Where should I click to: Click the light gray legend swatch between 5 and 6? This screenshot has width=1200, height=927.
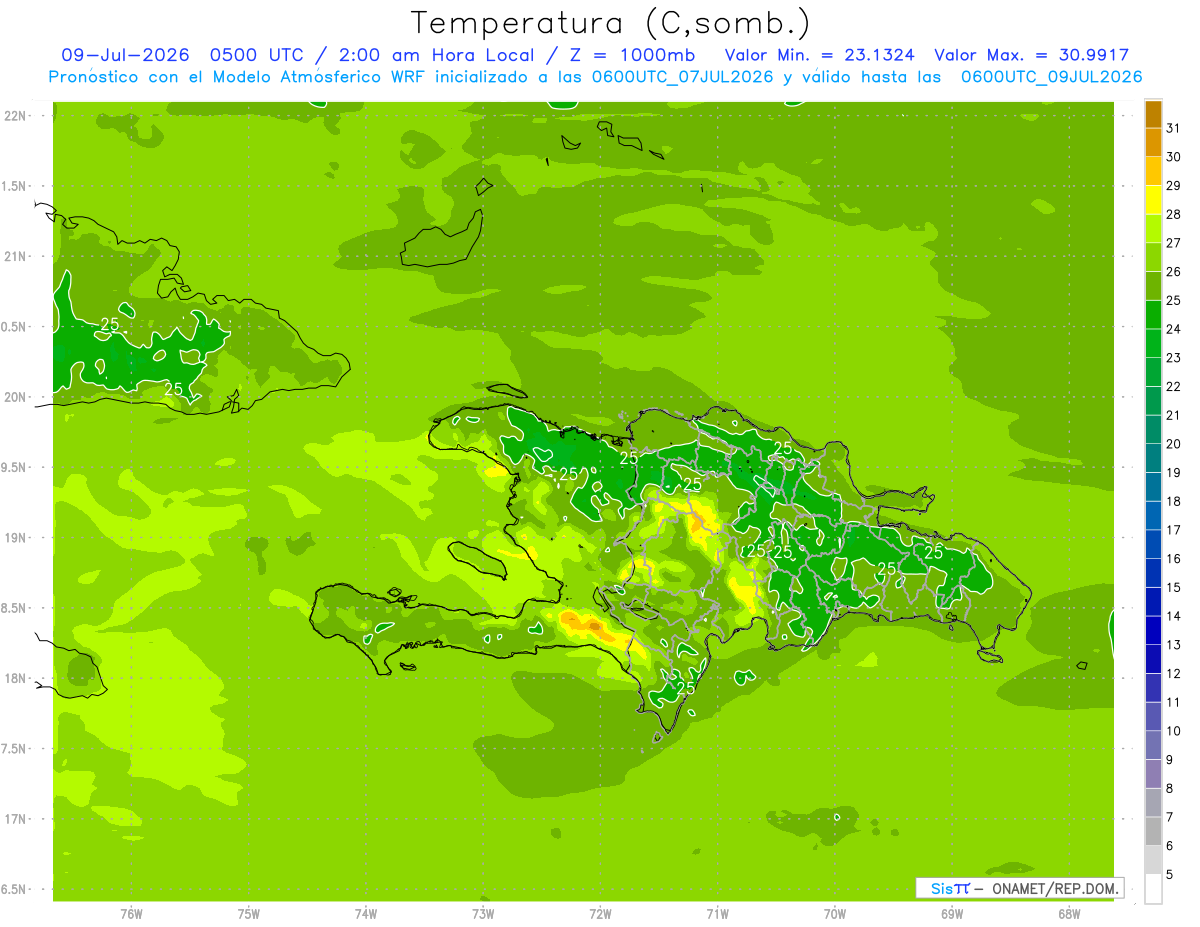(x=1153, y=860)
